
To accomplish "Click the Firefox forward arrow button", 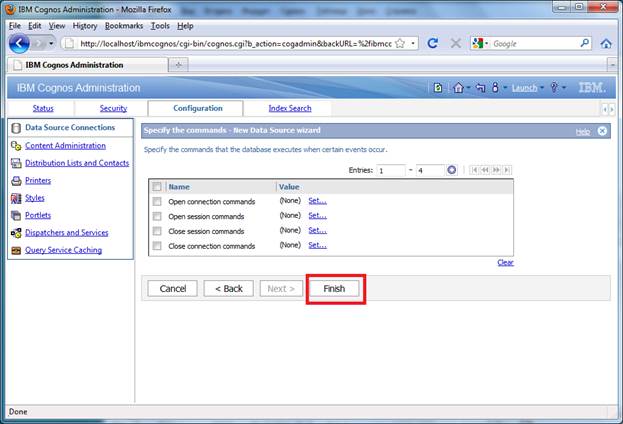I will (x=40, y=43).
